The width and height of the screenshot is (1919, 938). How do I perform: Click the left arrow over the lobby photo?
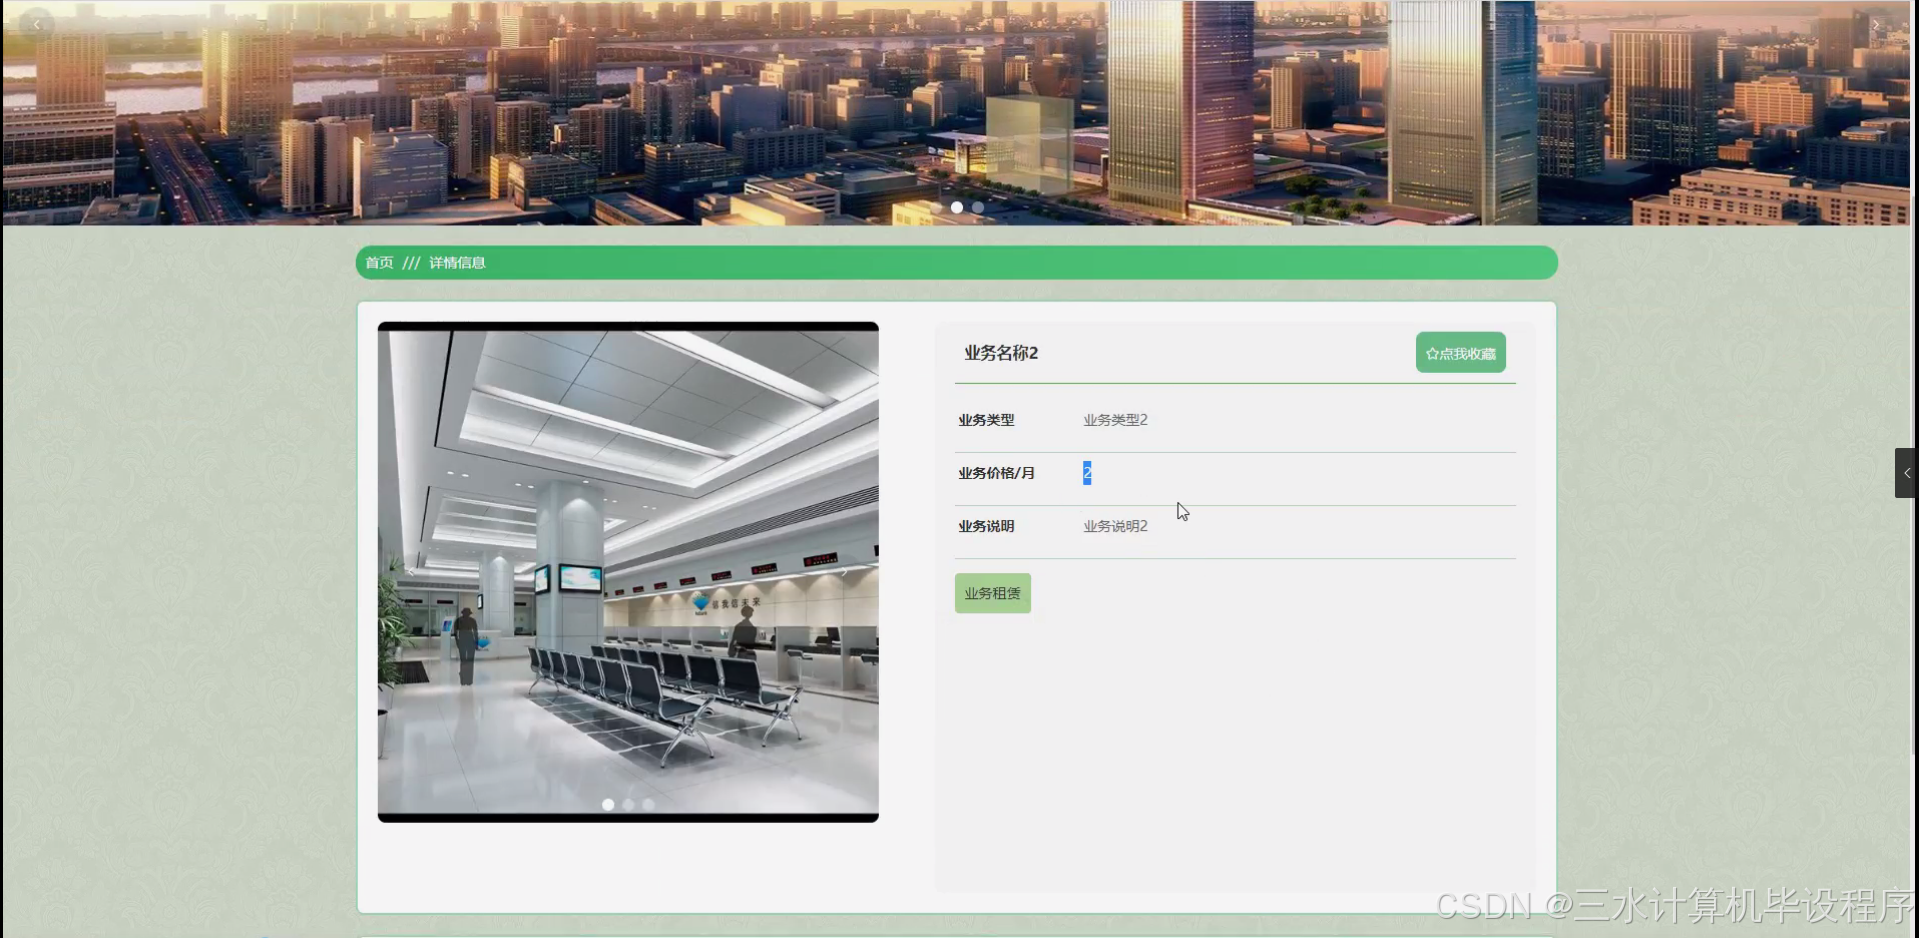411,571
